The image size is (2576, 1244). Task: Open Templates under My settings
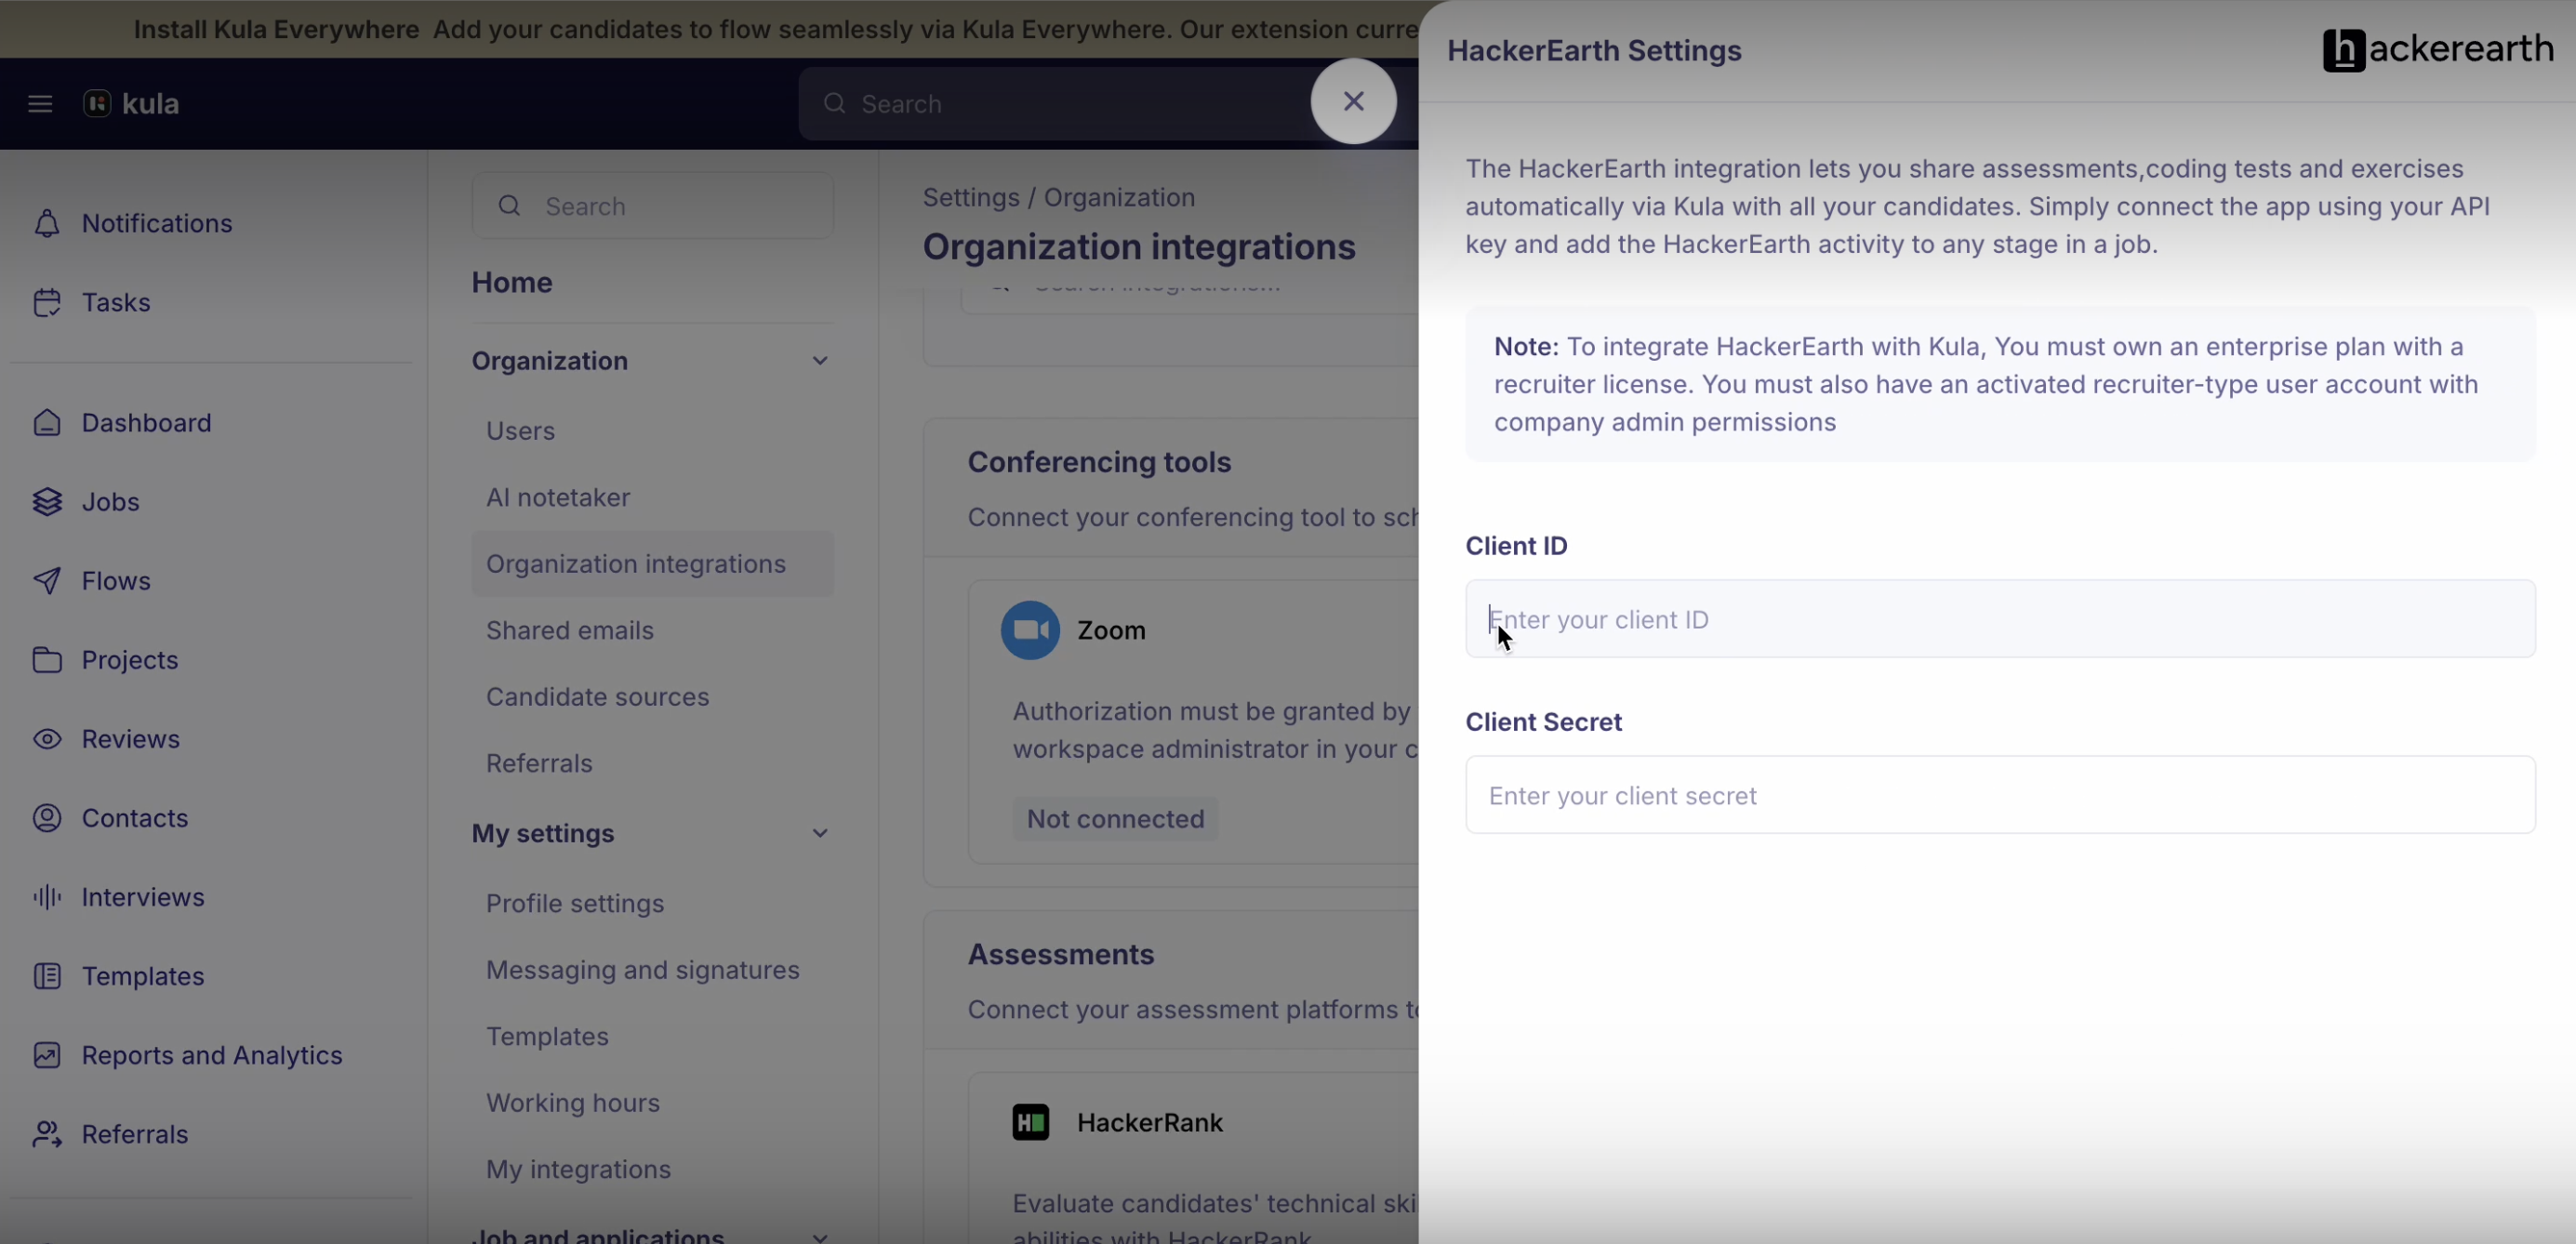[547, 1036]
